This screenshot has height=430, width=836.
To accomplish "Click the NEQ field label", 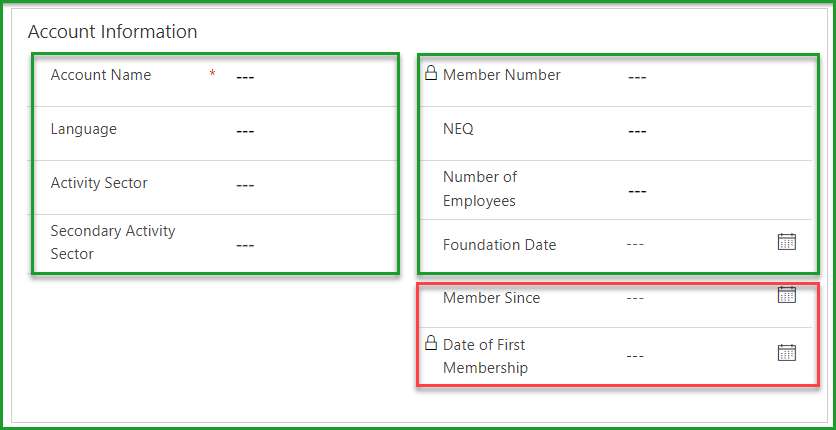I will [x=458, y=129].
